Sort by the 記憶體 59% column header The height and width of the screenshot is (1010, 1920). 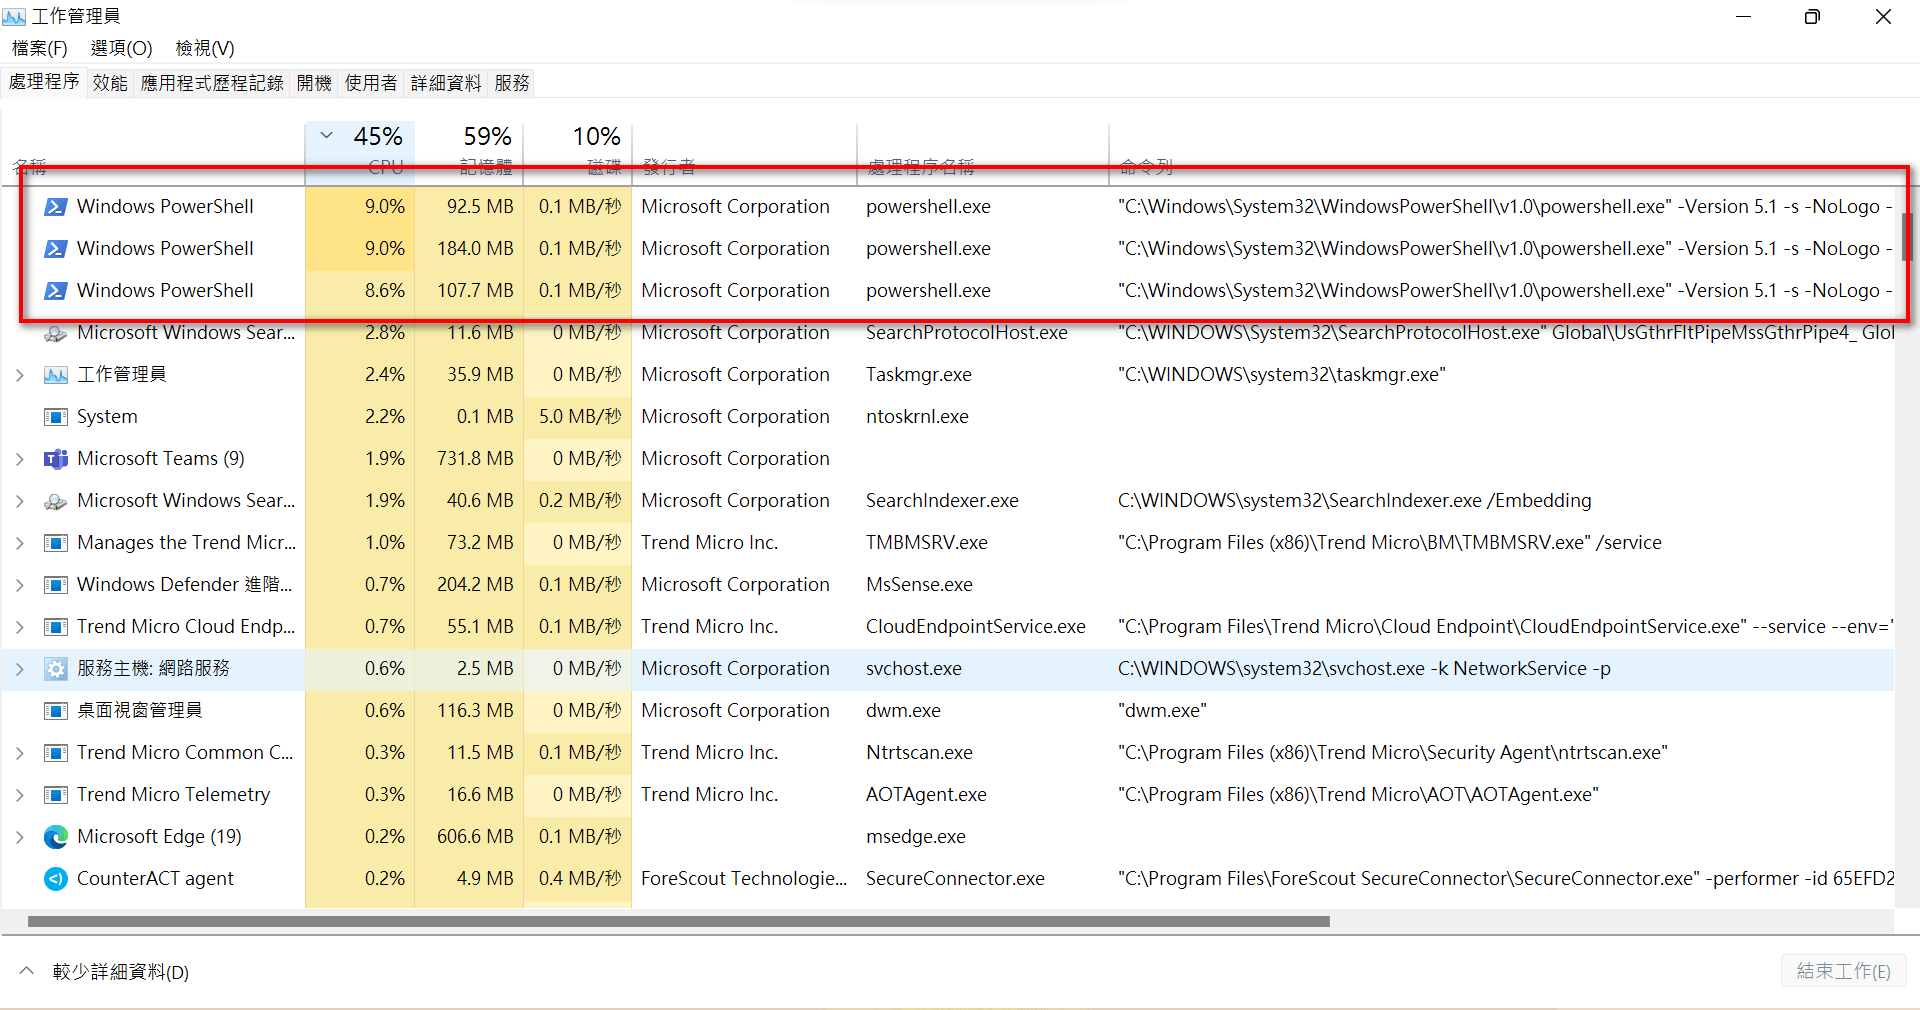[x=469, y=152]
